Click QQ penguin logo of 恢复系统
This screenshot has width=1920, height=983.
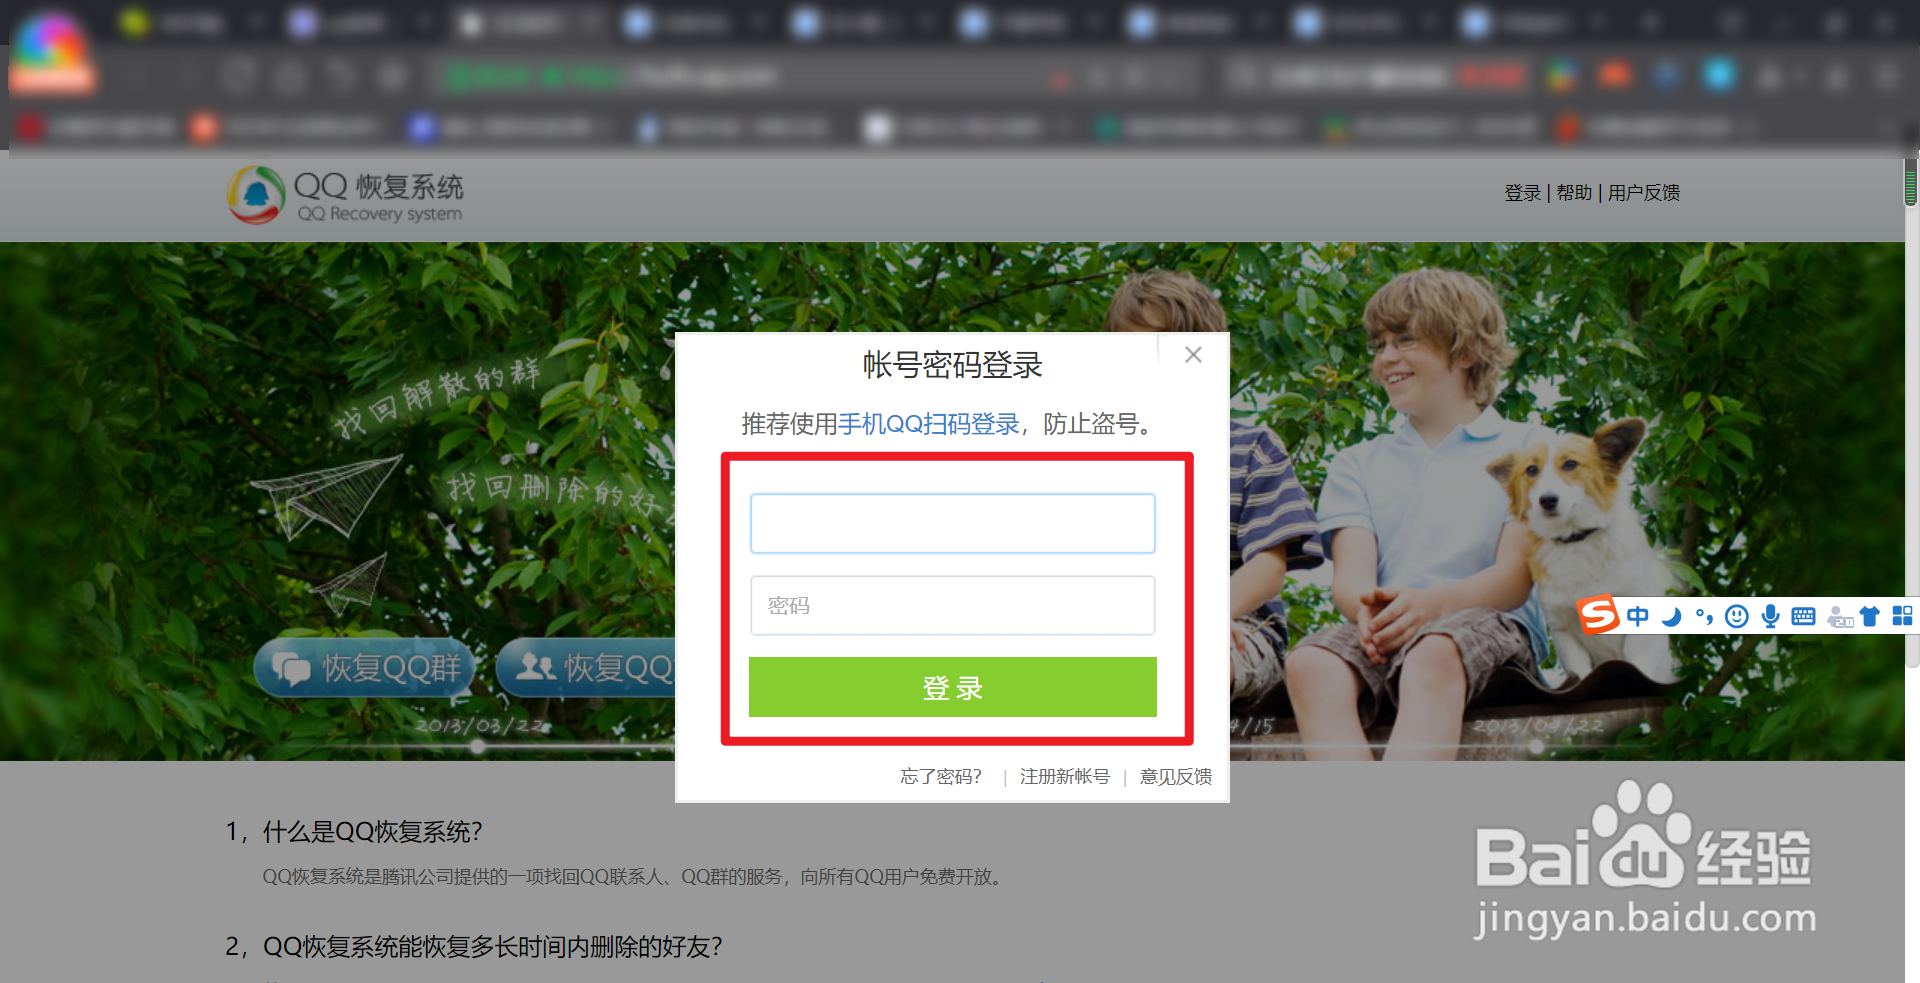pos(256,195)
